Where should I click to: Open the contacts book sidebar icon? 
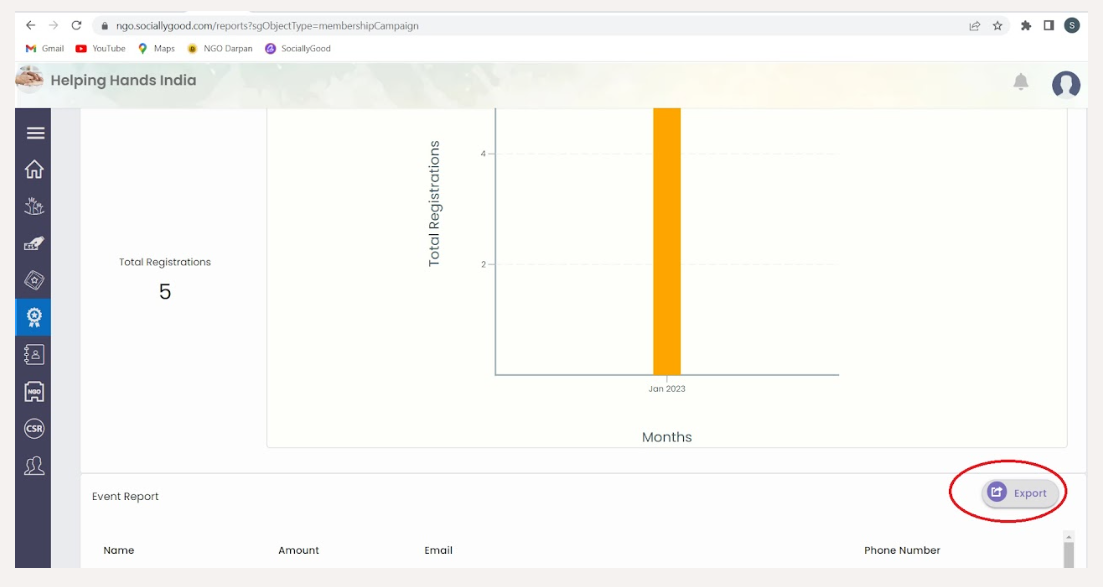coord(34,354)
